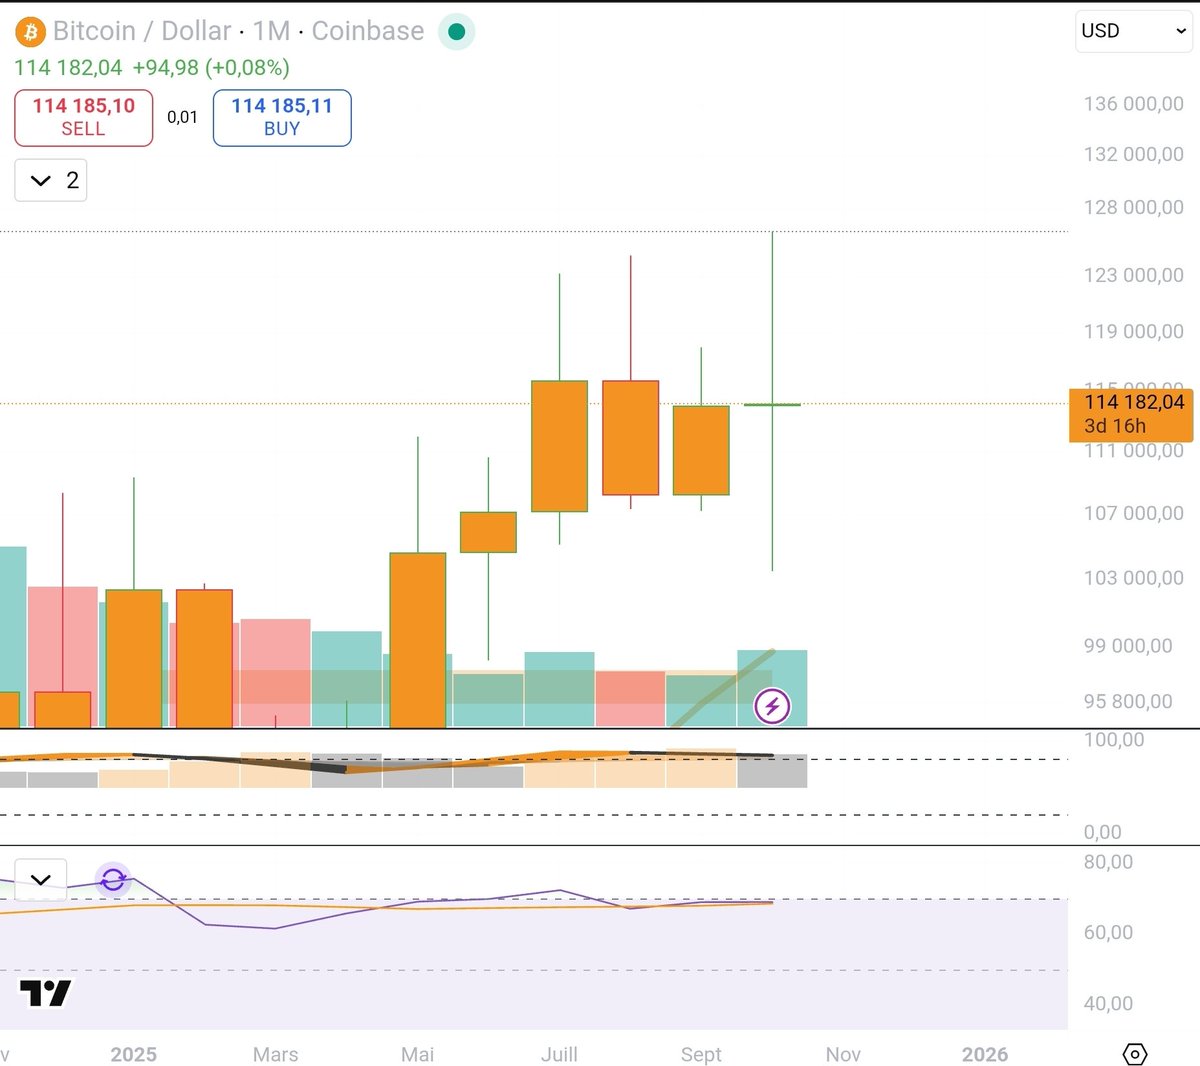Click the purple replay sync icon on the indicator pane
Viewport: 1200px width, 1066px height.
pyautogui.click(x=113, y=880)
